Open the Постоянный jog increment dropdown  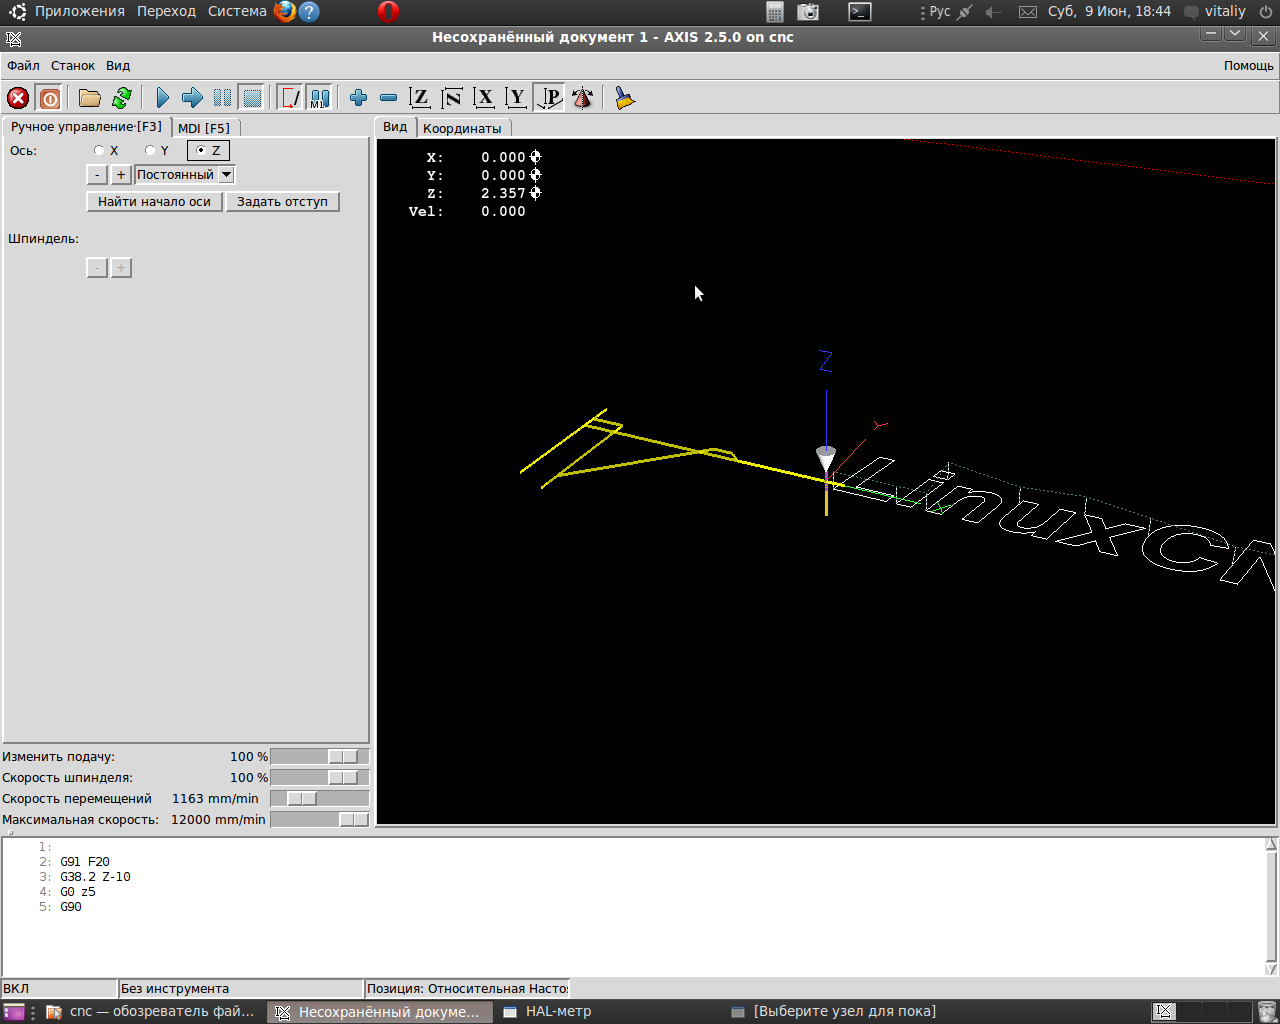pos(226,175)
